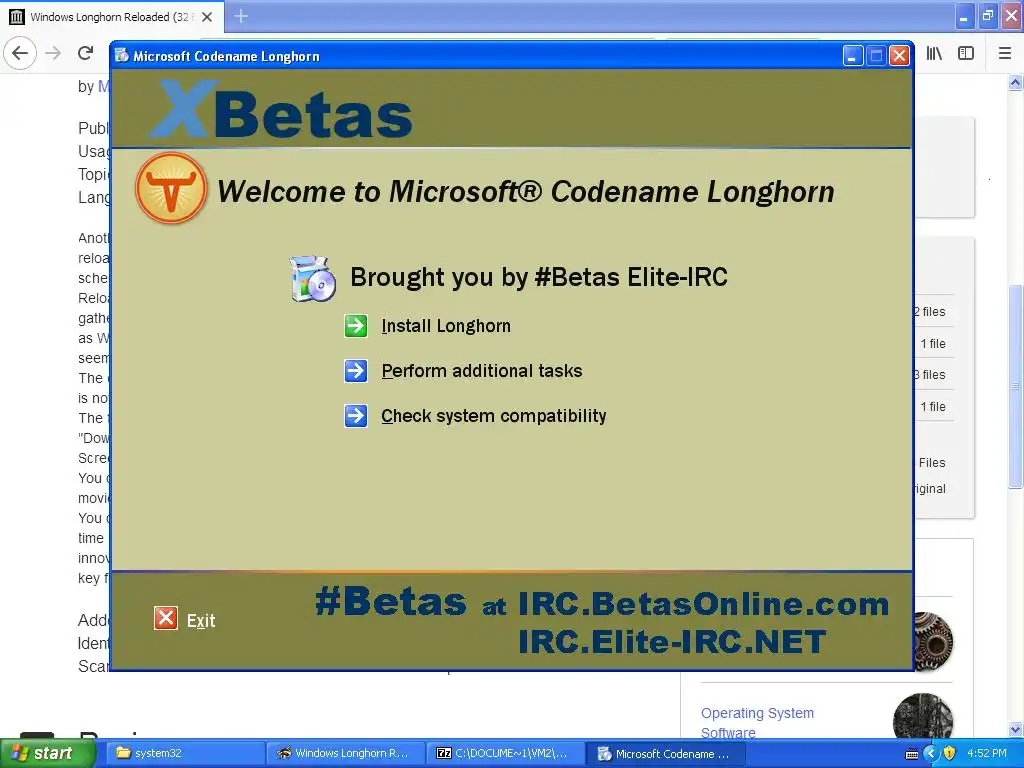Screen dimensions: 1024x768
Task: Click the browser vertical scrollbar thumb
Action: (x=1015, y=386)
